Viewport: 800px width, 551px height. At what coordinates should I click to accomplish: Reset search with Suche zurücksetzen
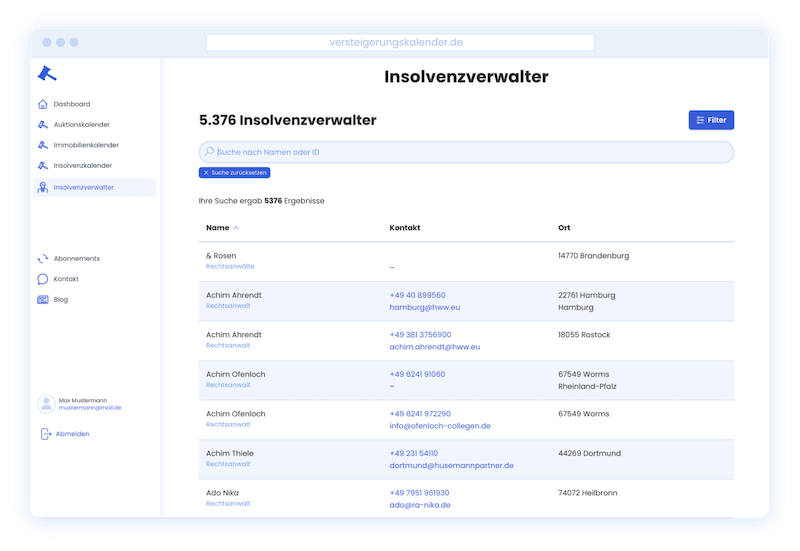coord(234,173)
